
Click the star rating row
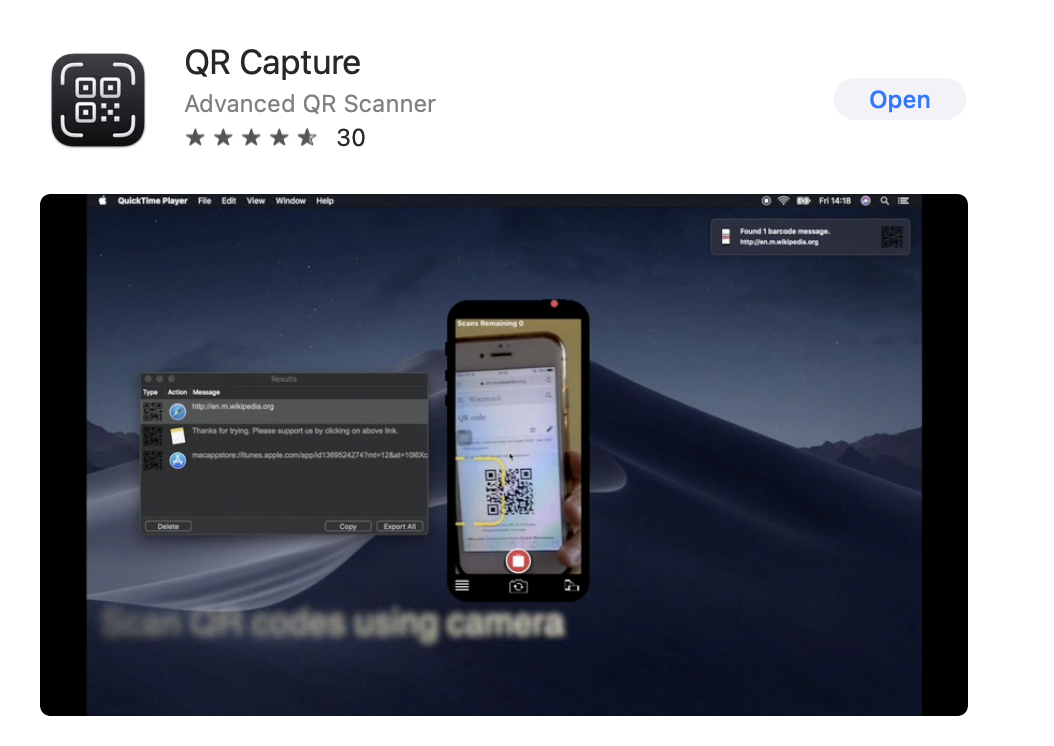(251, 138)
